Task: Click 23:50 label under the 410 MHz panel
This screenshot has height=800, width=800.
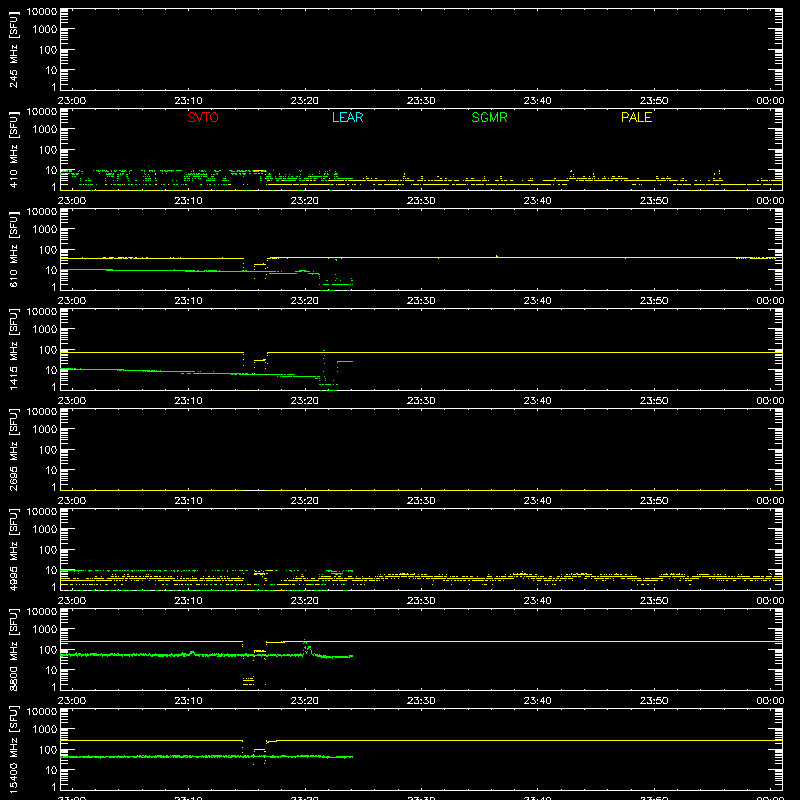Action: click(x=654, y=201)
